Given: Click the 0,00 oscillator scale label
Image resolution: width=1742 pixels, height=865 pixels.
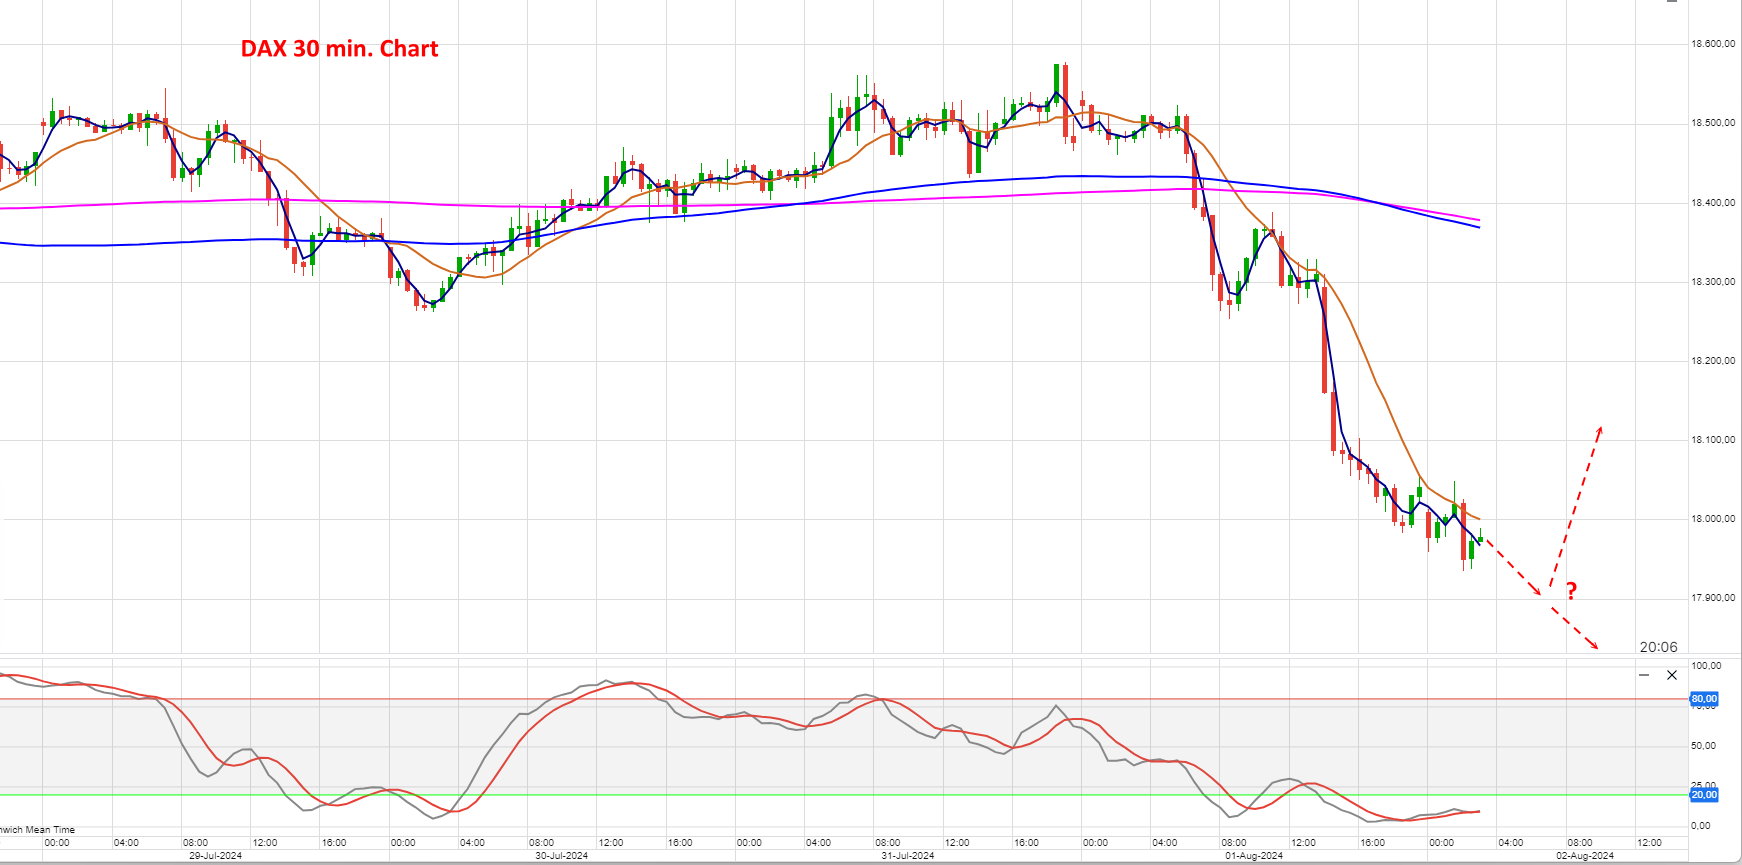Looking at the screenshot, I should click(x=1700, y=826).
